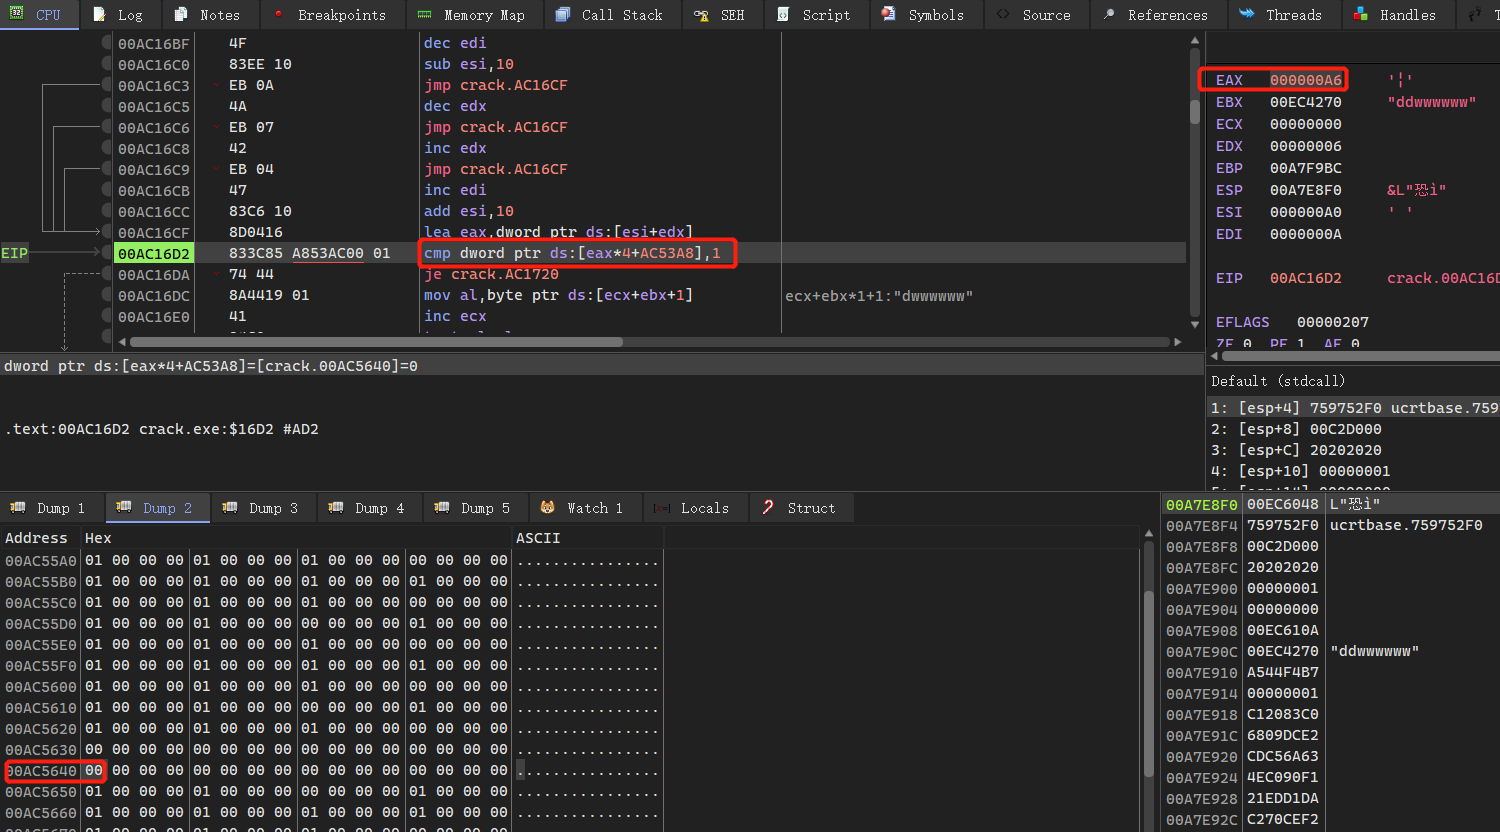
Task: Click the Hex column header in dump
Action: click(98, 538)
